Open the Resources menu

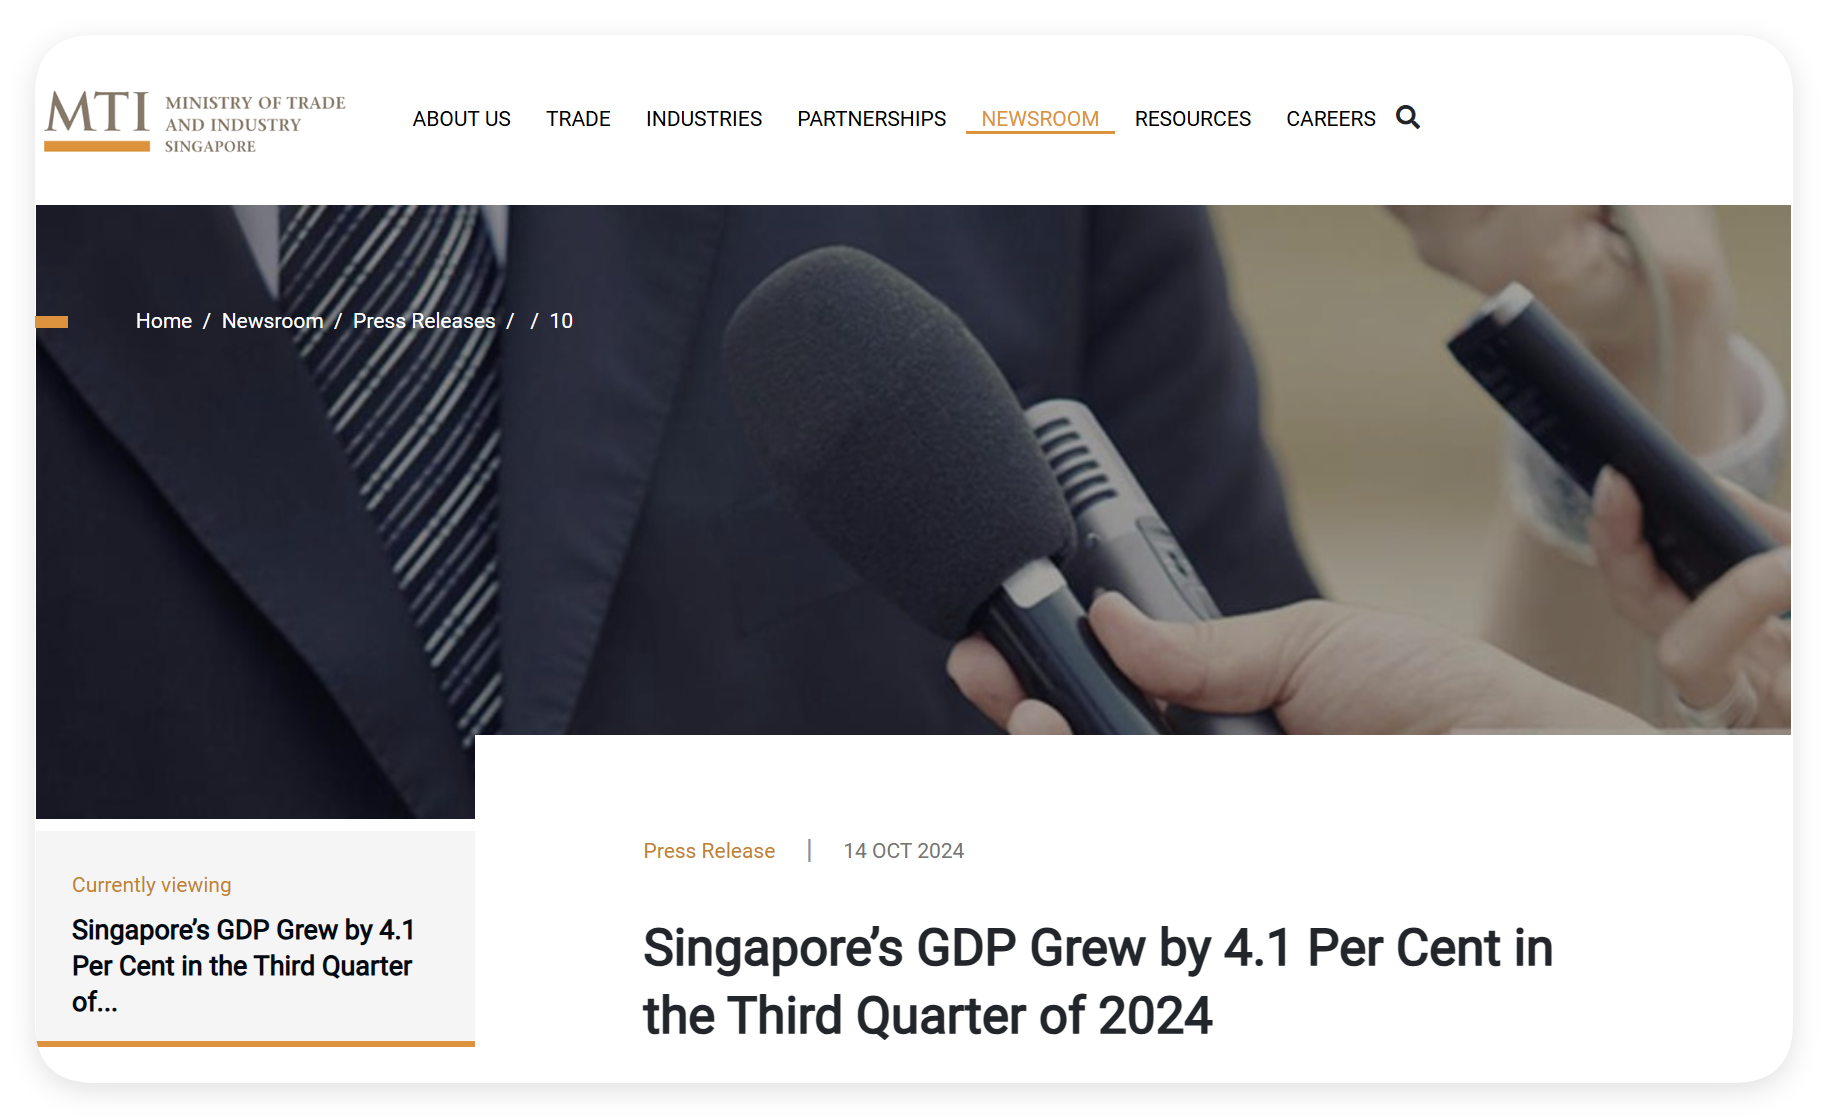click(x=1192, y=119)
